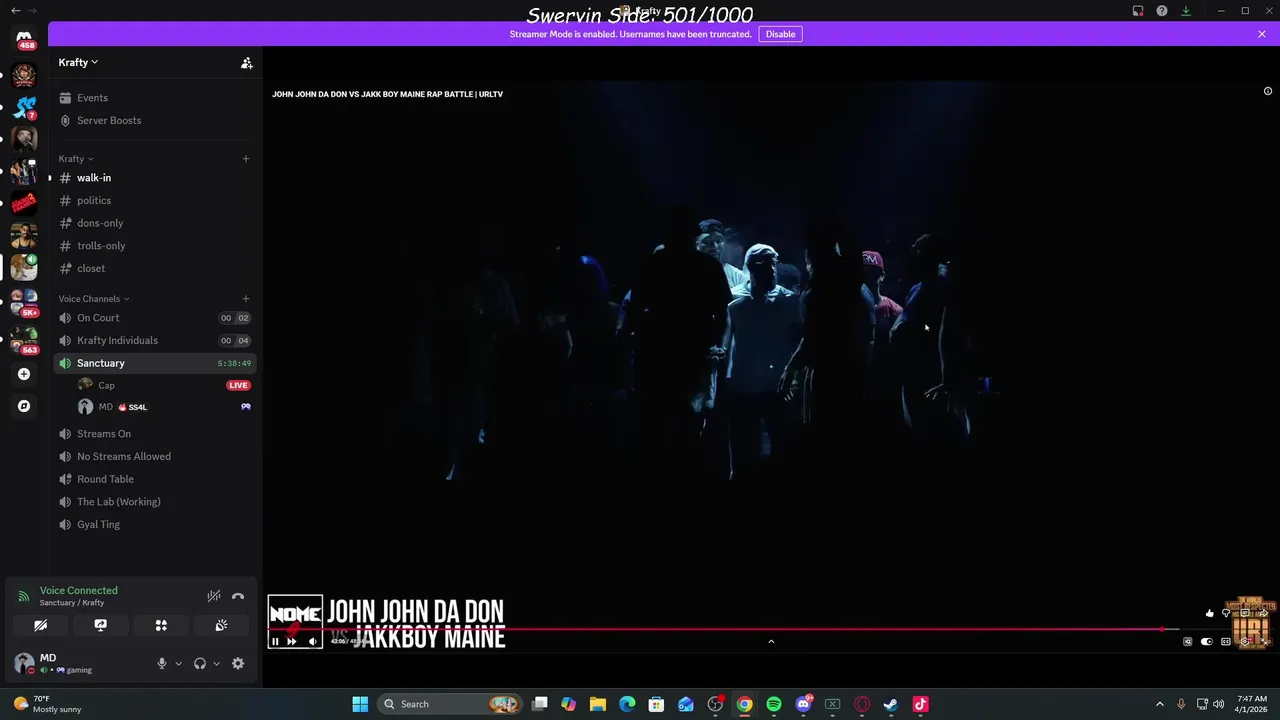
Task: Click user Cap in Sanctuary
Action: (x=106, y=385)
